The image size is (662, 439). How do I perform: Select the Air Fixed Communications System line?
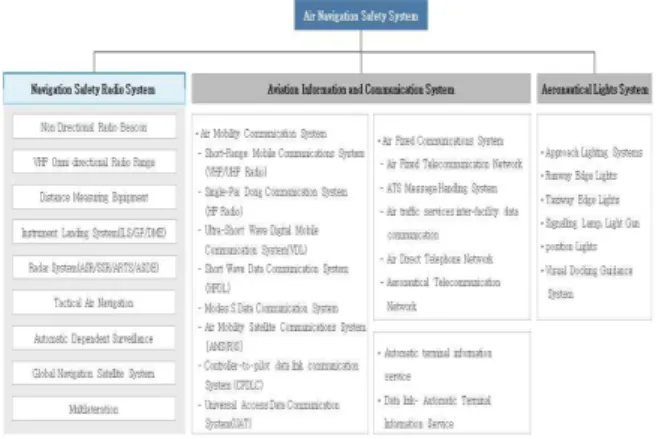441,141
